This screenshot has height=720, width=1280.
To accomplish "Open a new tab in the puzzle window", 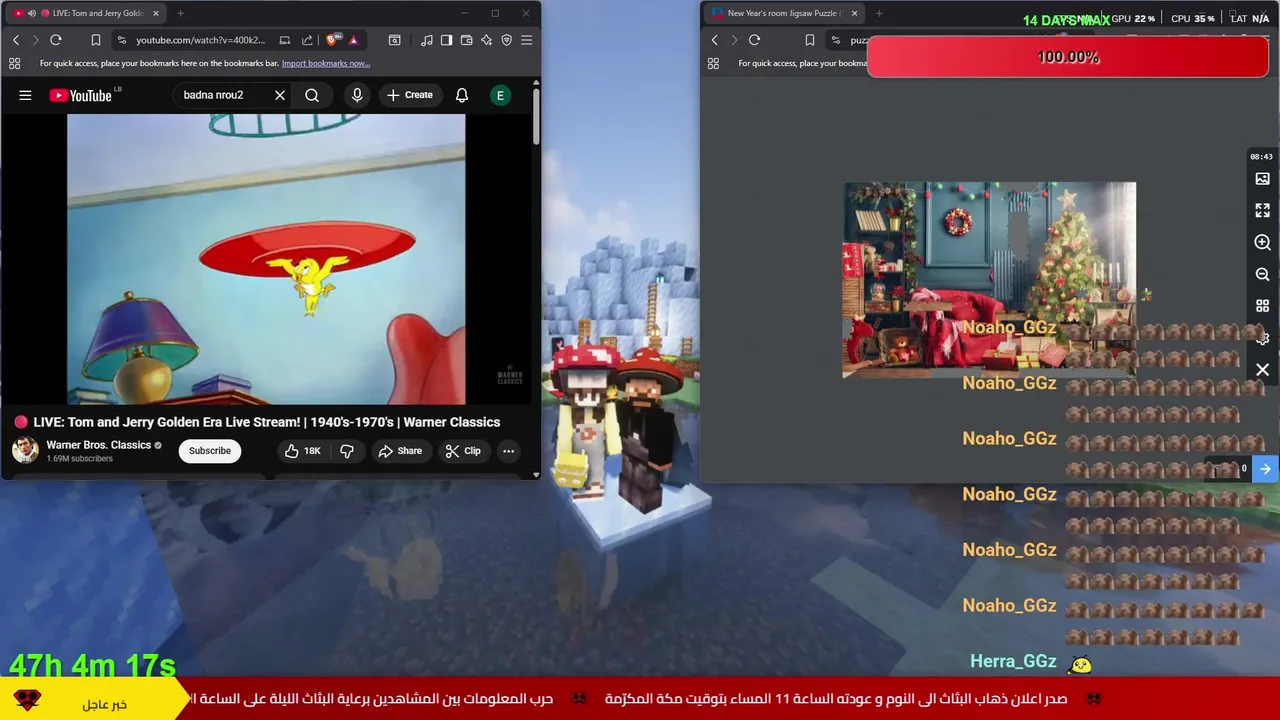I will [879, 13].
